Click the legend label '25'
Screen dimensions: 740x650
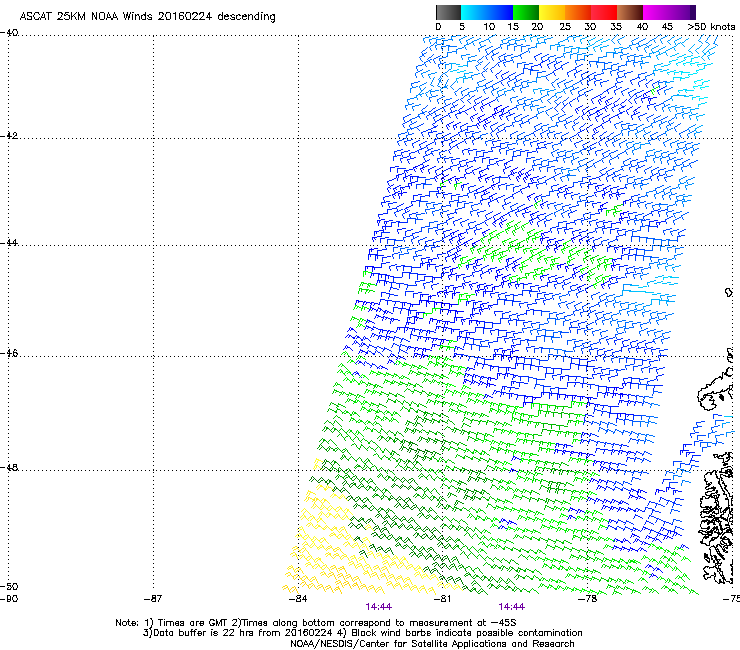click(x=564, y=27)
